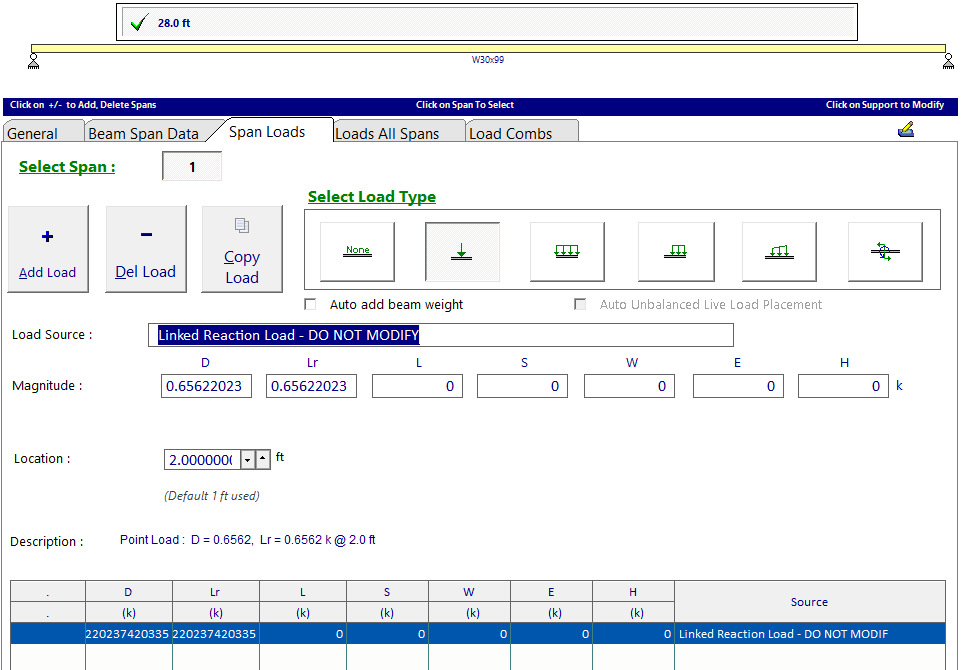The height and width of the screenshot is (670, 963).
Task: Click the W magnitude field
Action: tap(630, 386)
